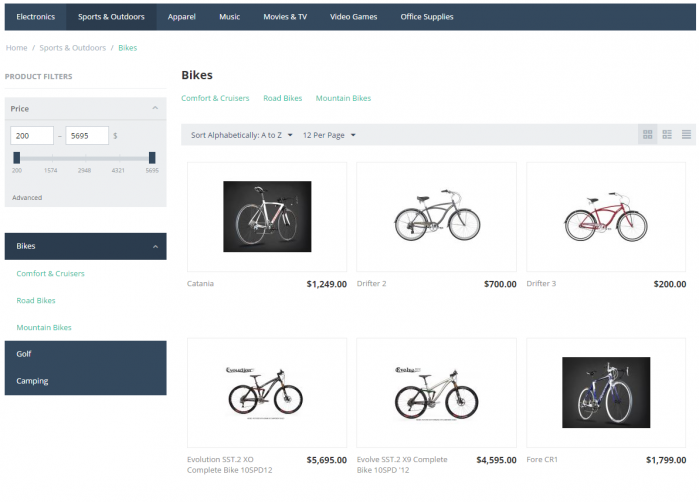Collapse the Bikes category section
Image resolution: width=700 pixels, height=502 pixels.
coord(155,247)
